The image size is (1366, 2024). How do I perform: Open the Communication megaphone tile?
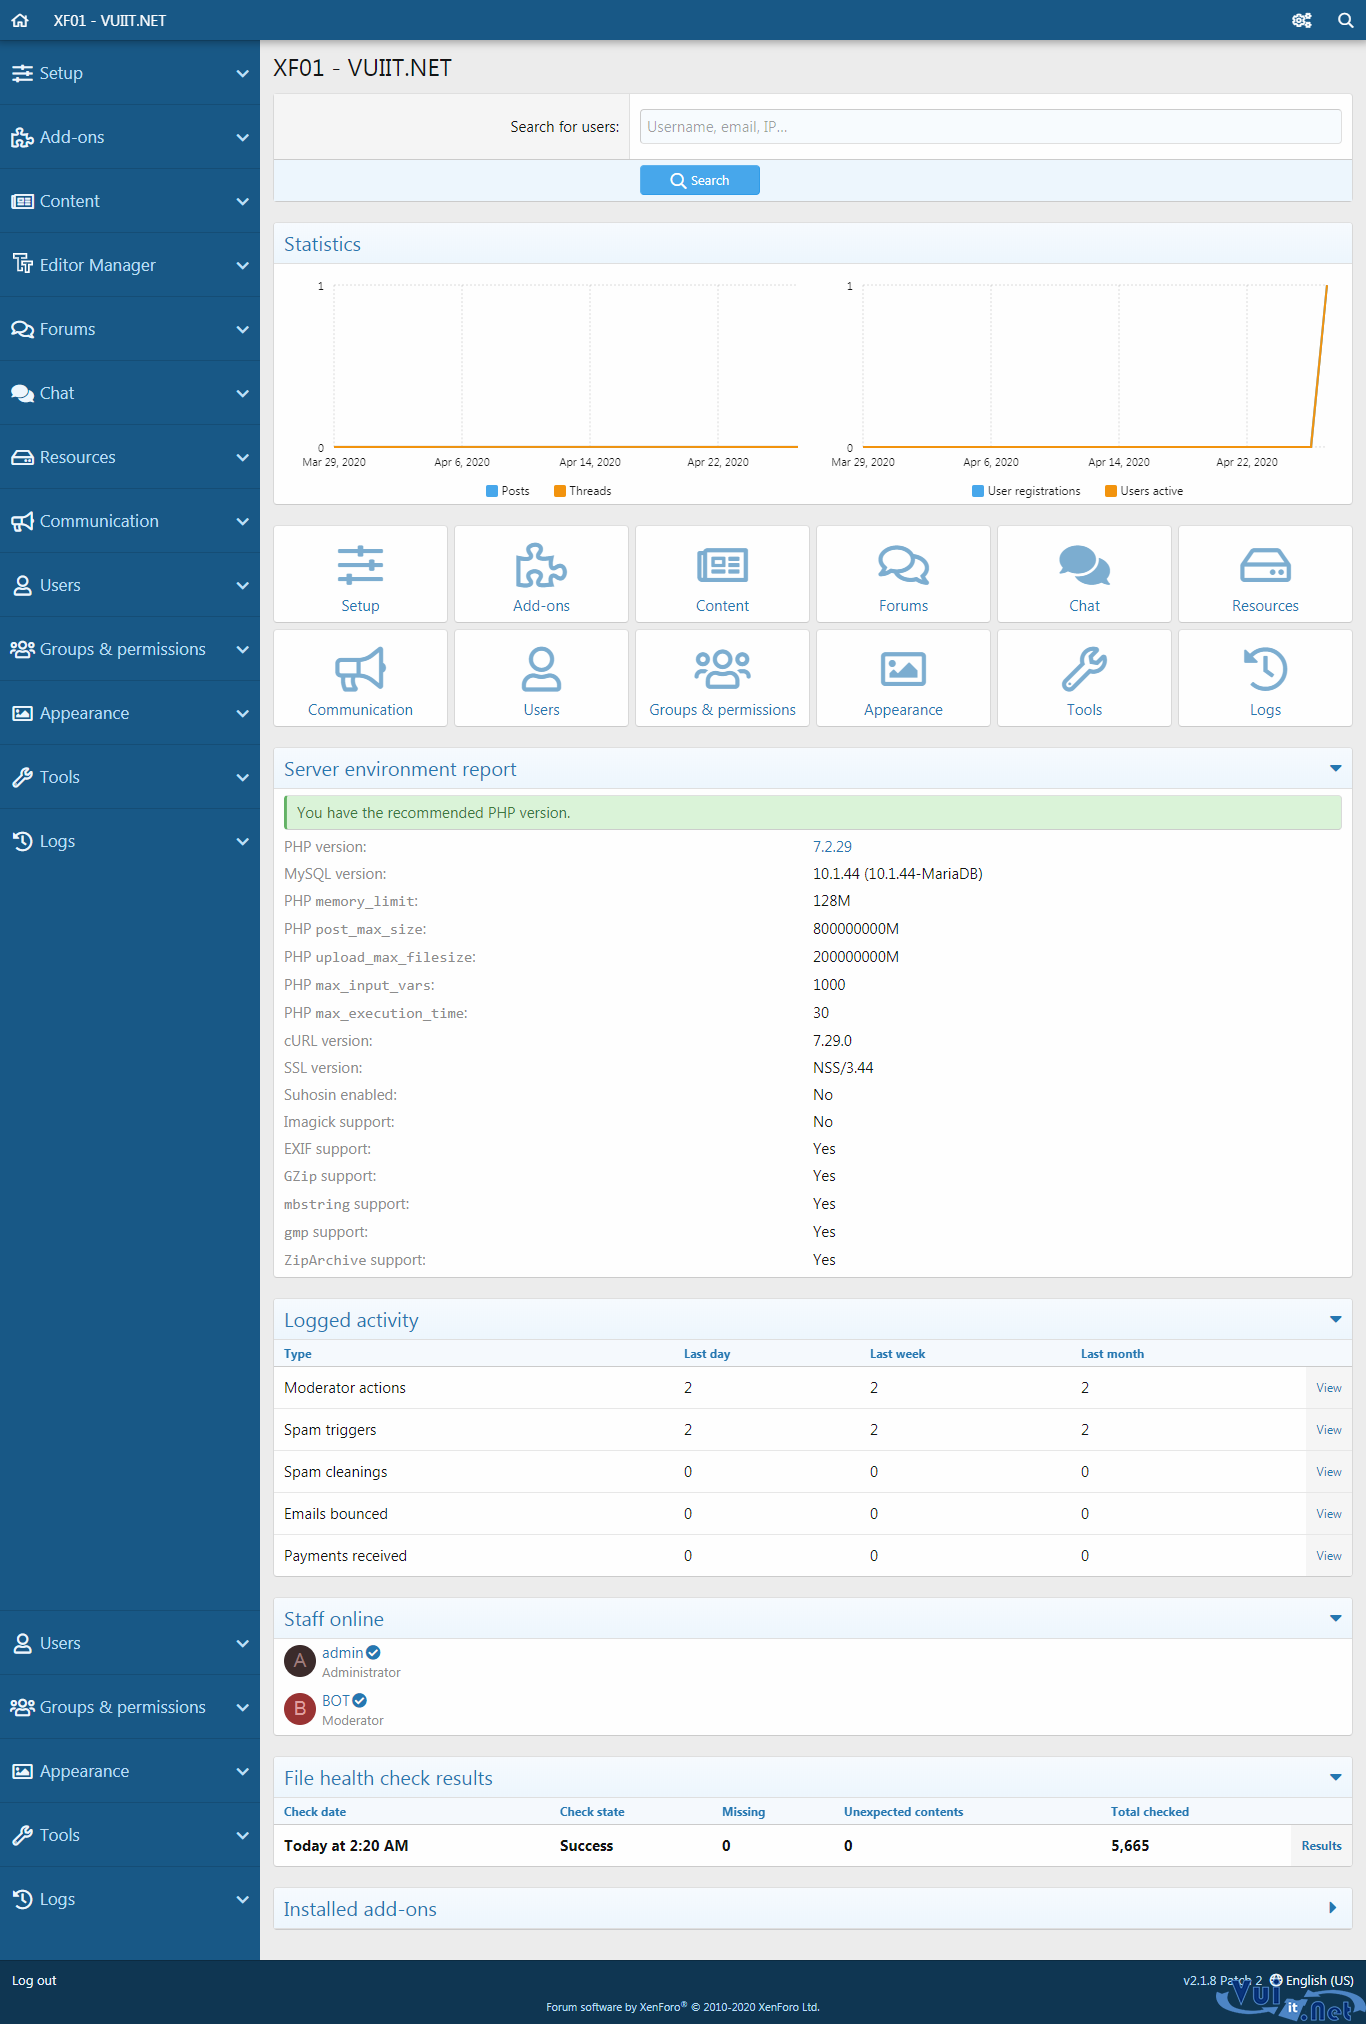tap(360, 678)
